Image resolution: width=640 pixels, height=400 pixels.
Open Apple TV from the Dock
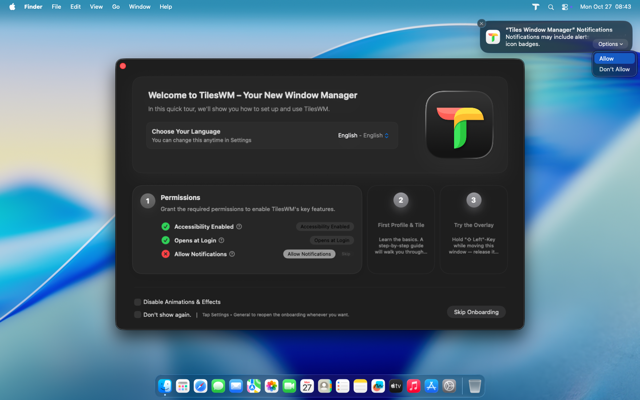pos(396,386)
